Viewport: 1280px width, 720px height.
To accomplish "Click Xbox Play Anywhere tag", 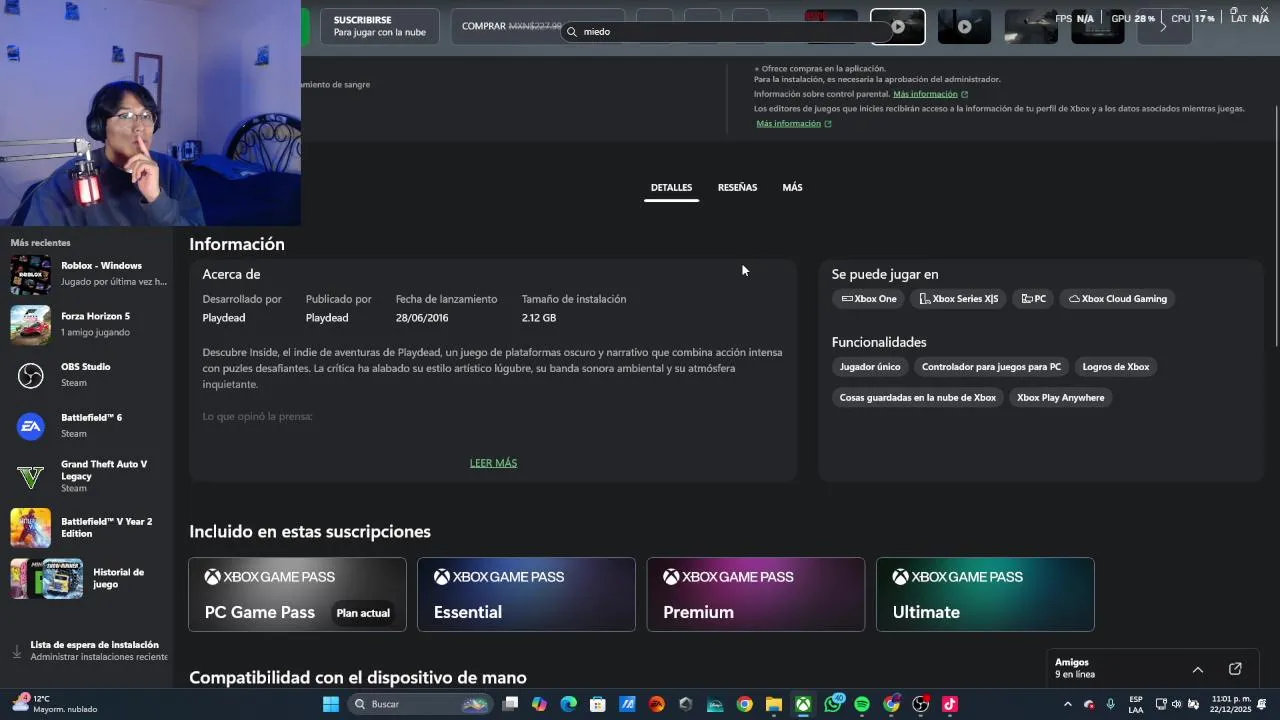I will click(1061, 398).
